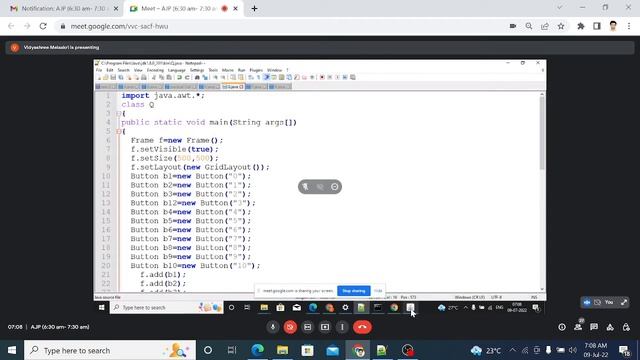Screen dimensions: 640x360
Task: Open Task View from Windows taskbar
Action: pos(232,350)
